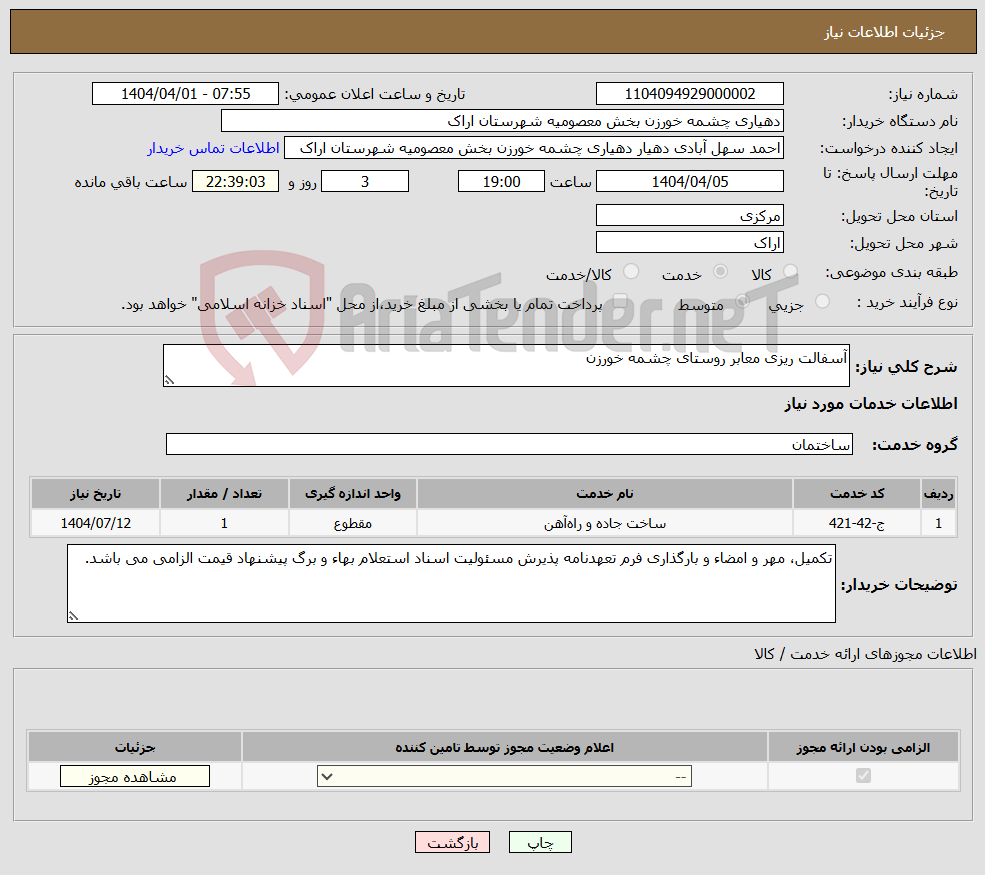This screenshot has height=875, width=985.
Task: Click need date cell 1404/07/12
Action: pos(95,523)
